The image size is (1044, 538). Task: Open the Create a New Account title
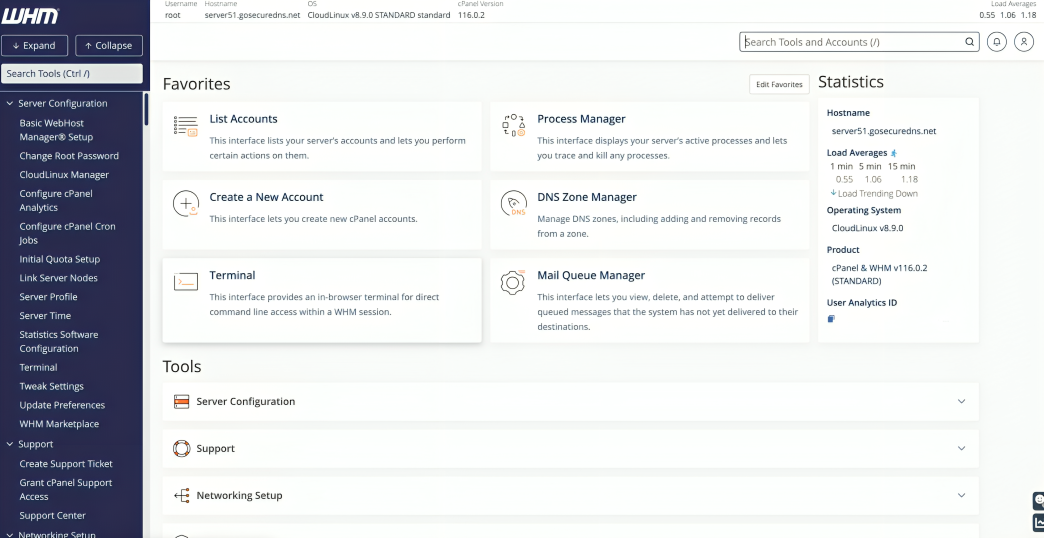pos(266,197)
